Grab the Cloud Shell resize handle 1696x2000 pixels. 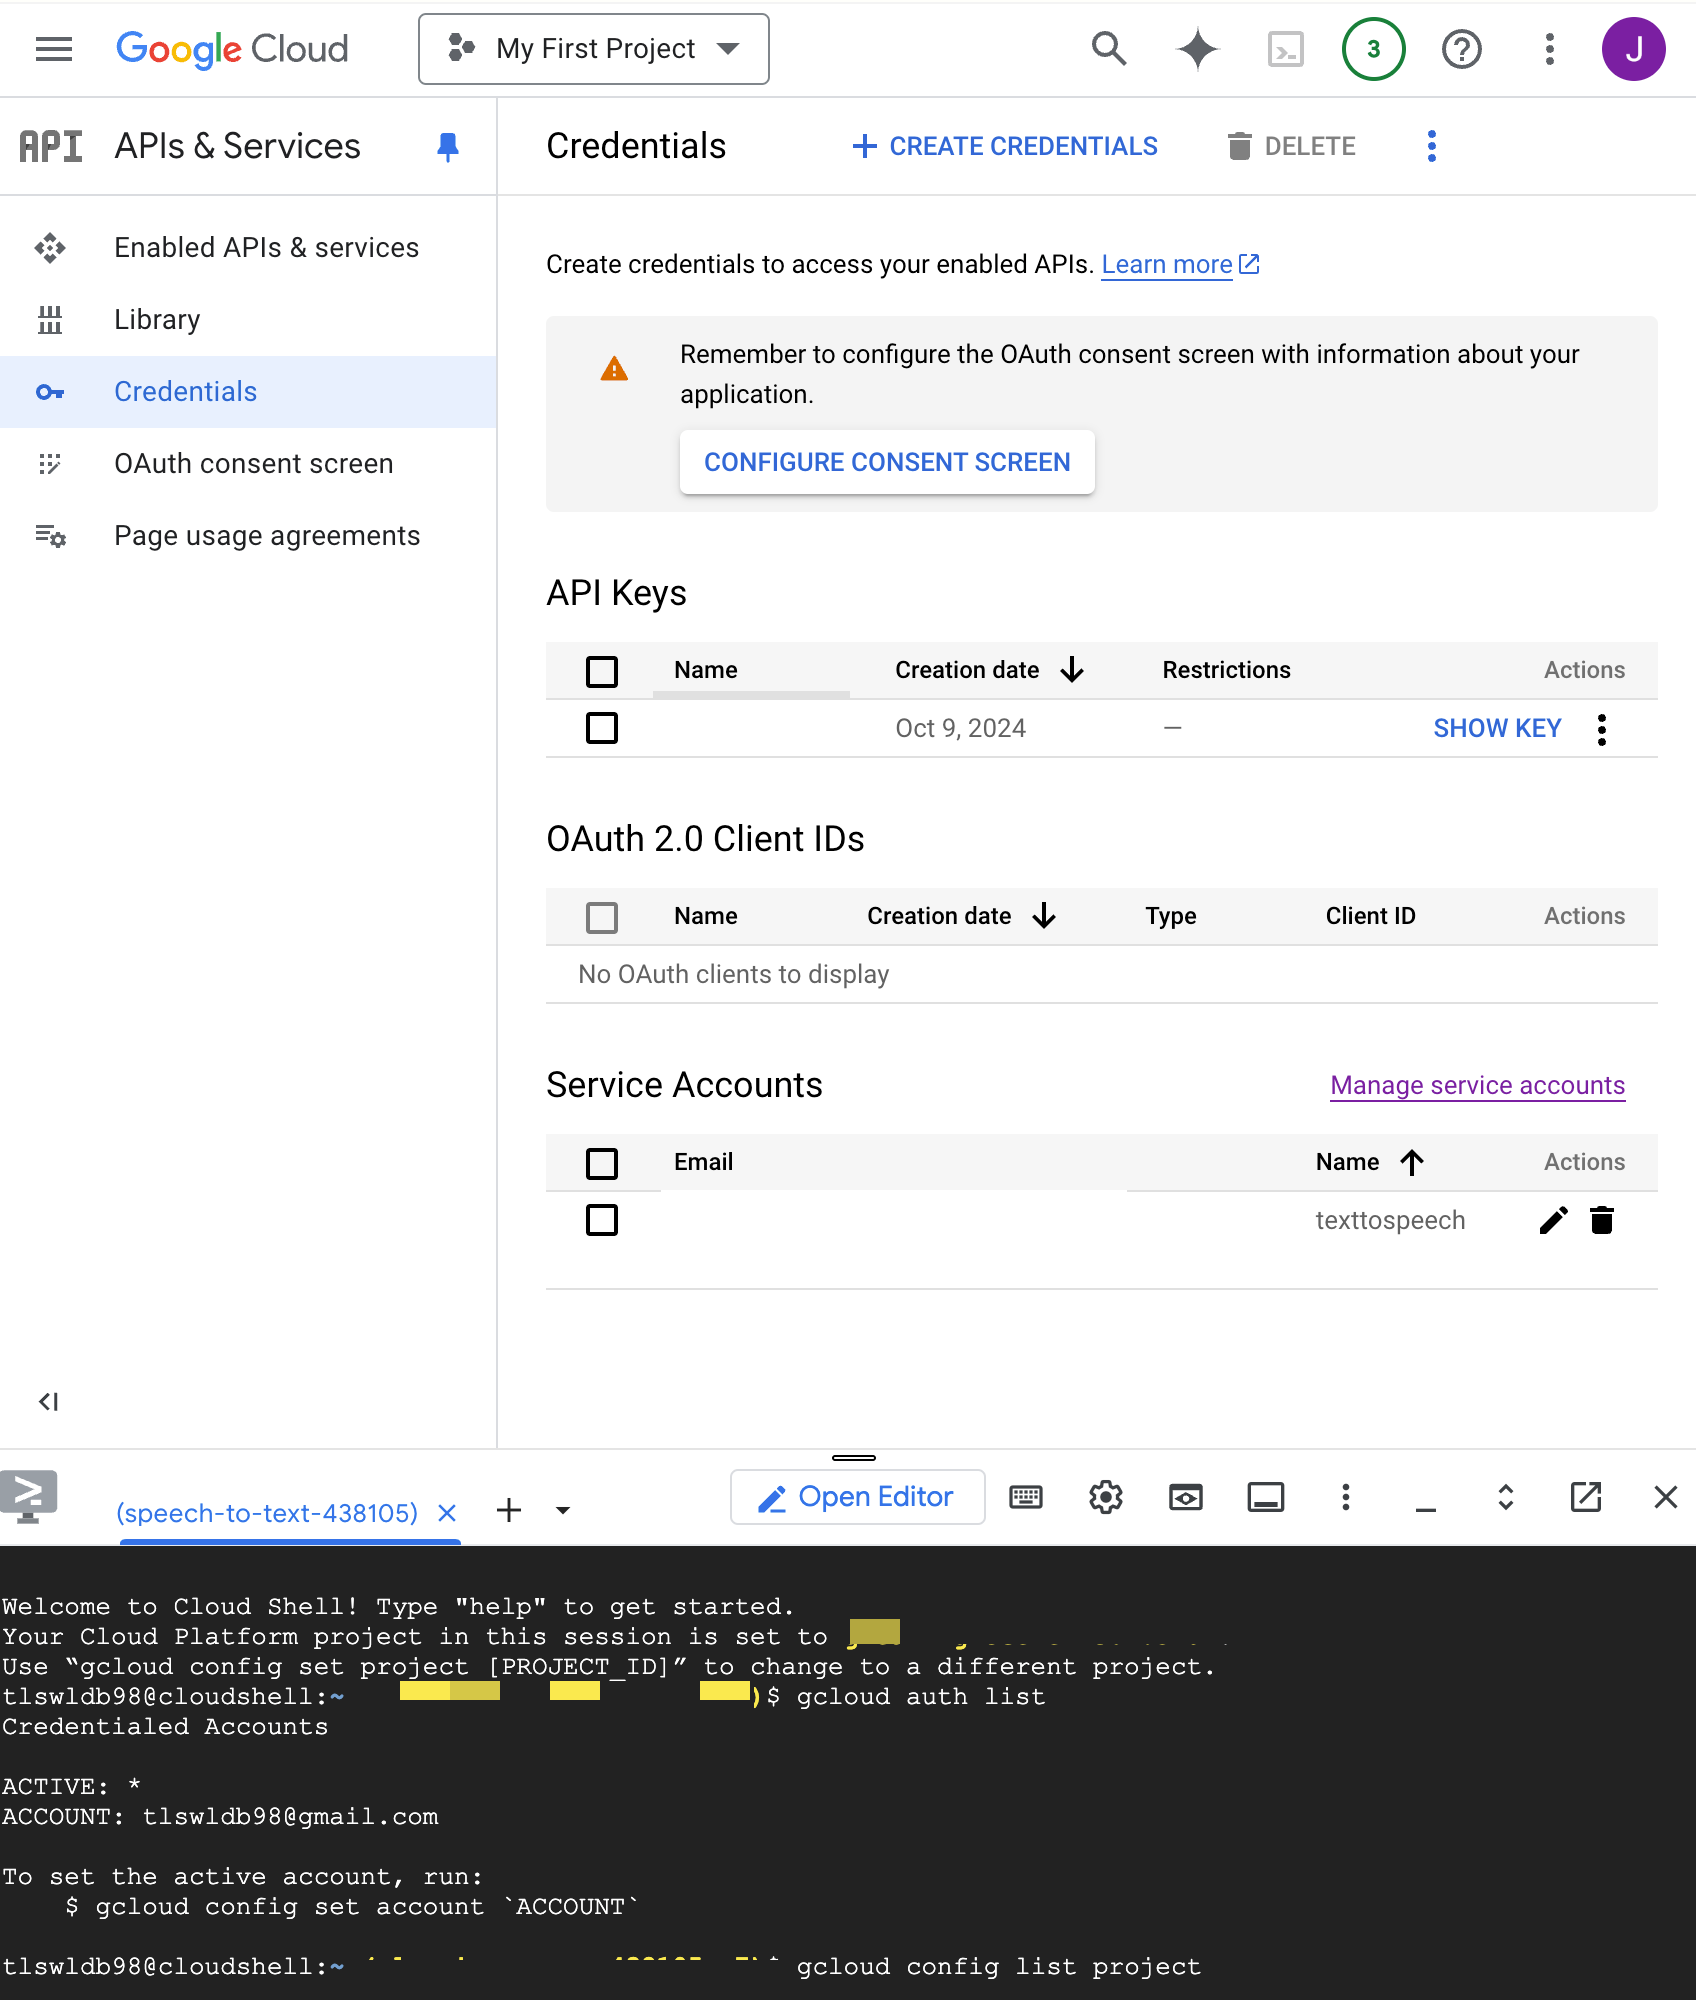pyautogui.click(x=854, y=1458)
